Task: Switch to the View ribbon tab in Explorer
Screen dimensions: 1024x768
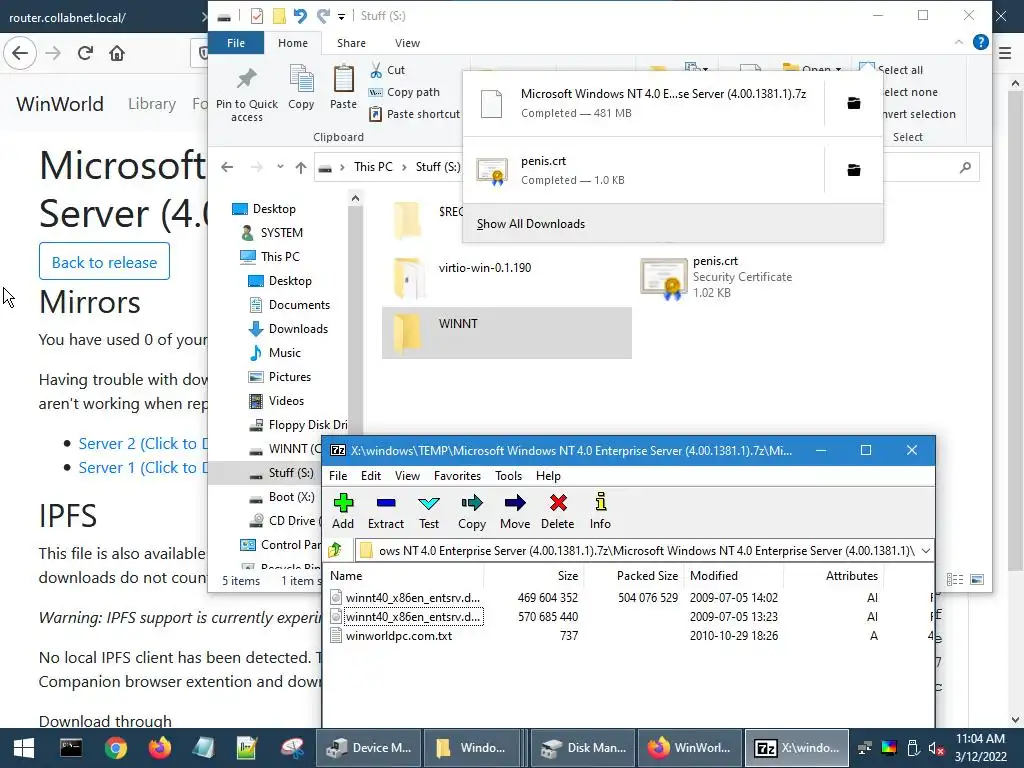Action: [407, 43]
